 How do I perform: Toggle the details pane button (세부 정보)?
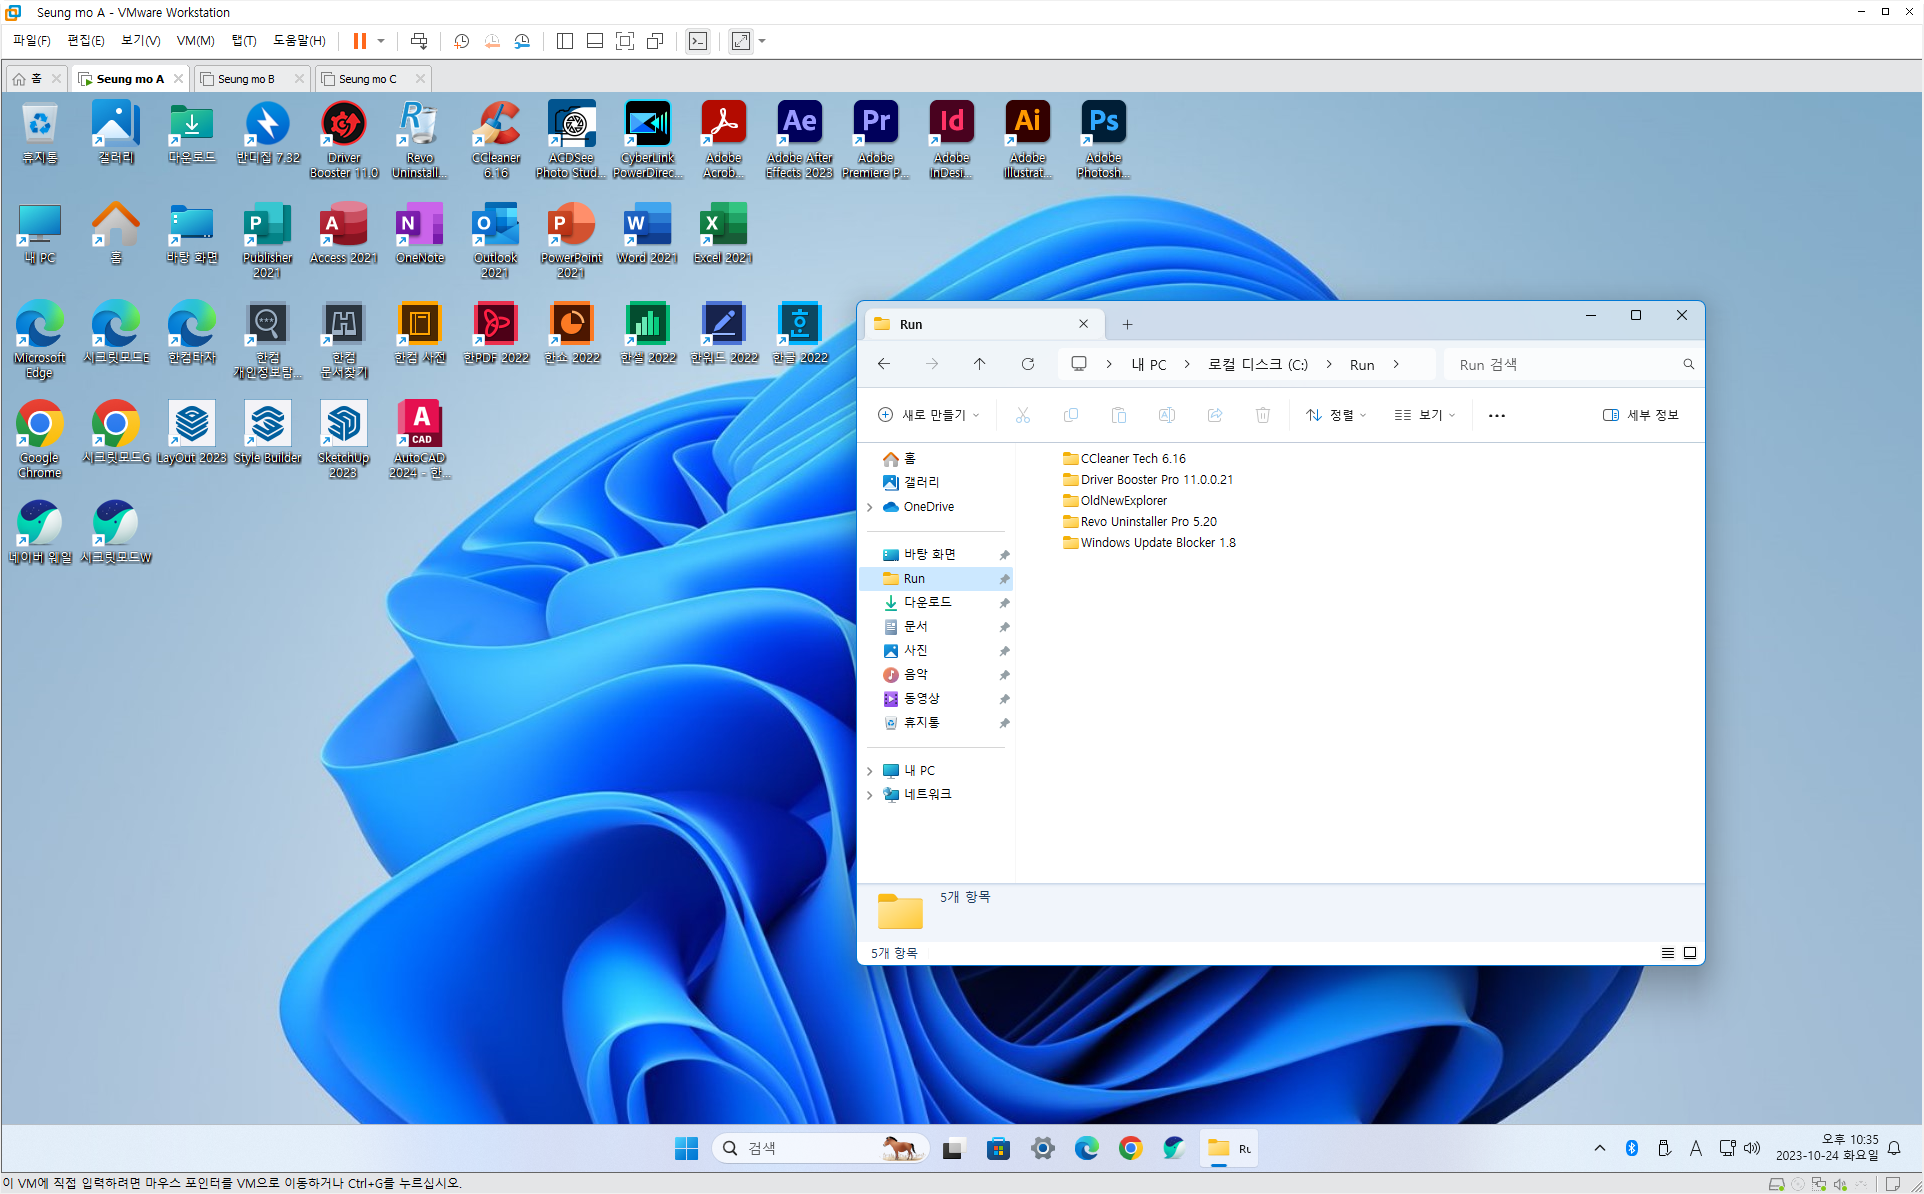click(1640, 415)
